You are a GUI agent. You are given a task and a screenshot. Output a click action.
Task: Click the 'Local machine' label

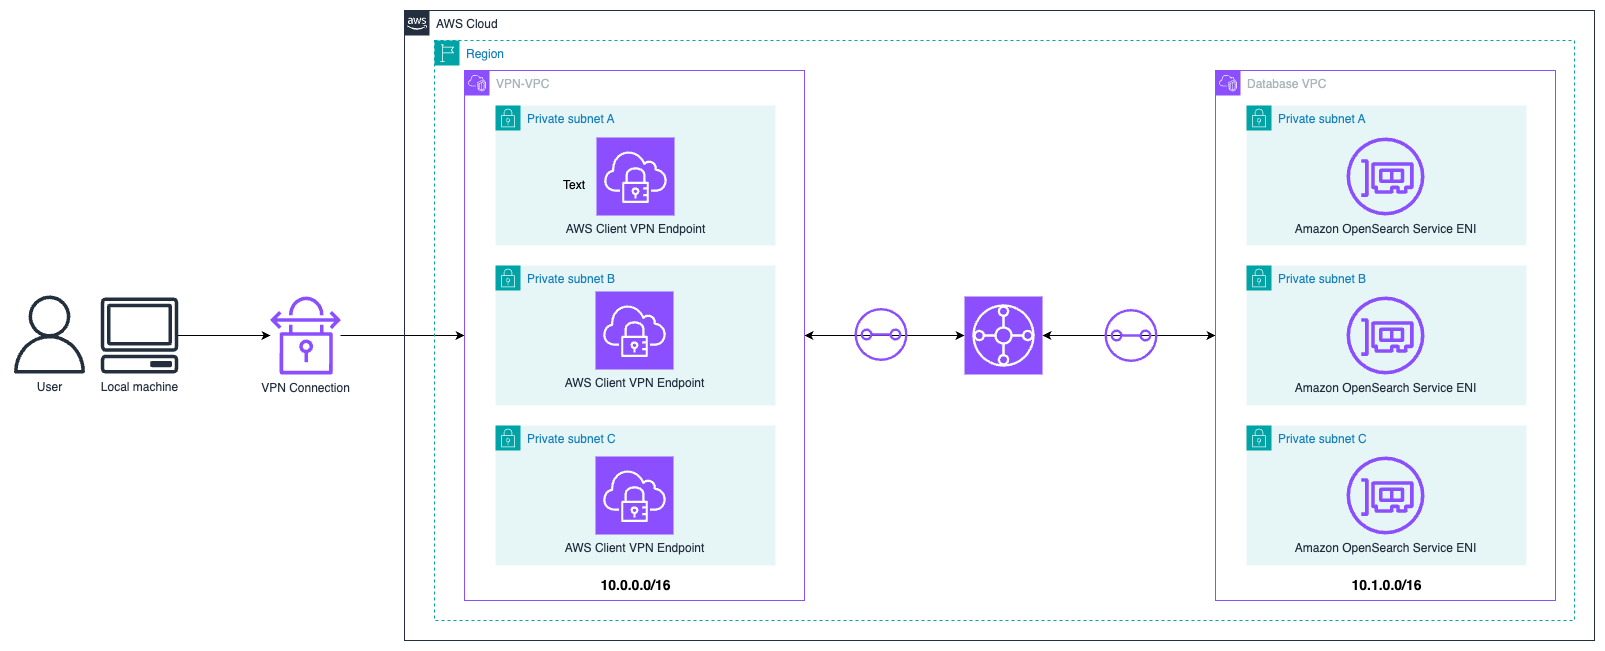pos(139,387)
